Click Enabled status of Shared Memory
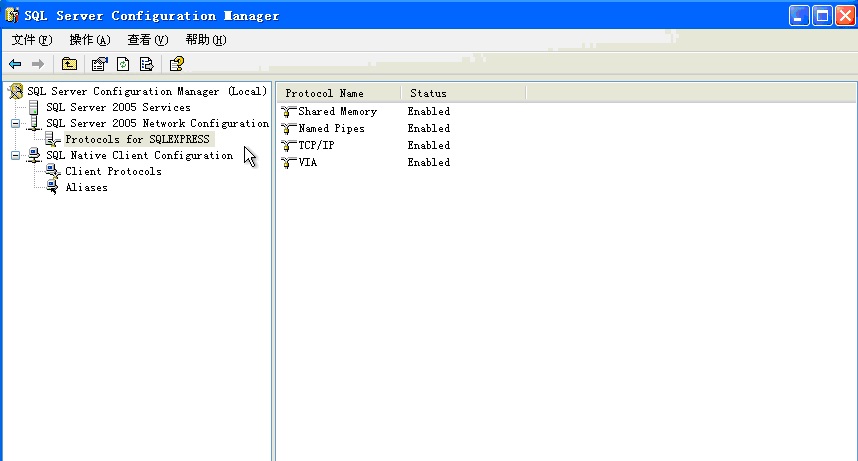 [x=429, y=112]
